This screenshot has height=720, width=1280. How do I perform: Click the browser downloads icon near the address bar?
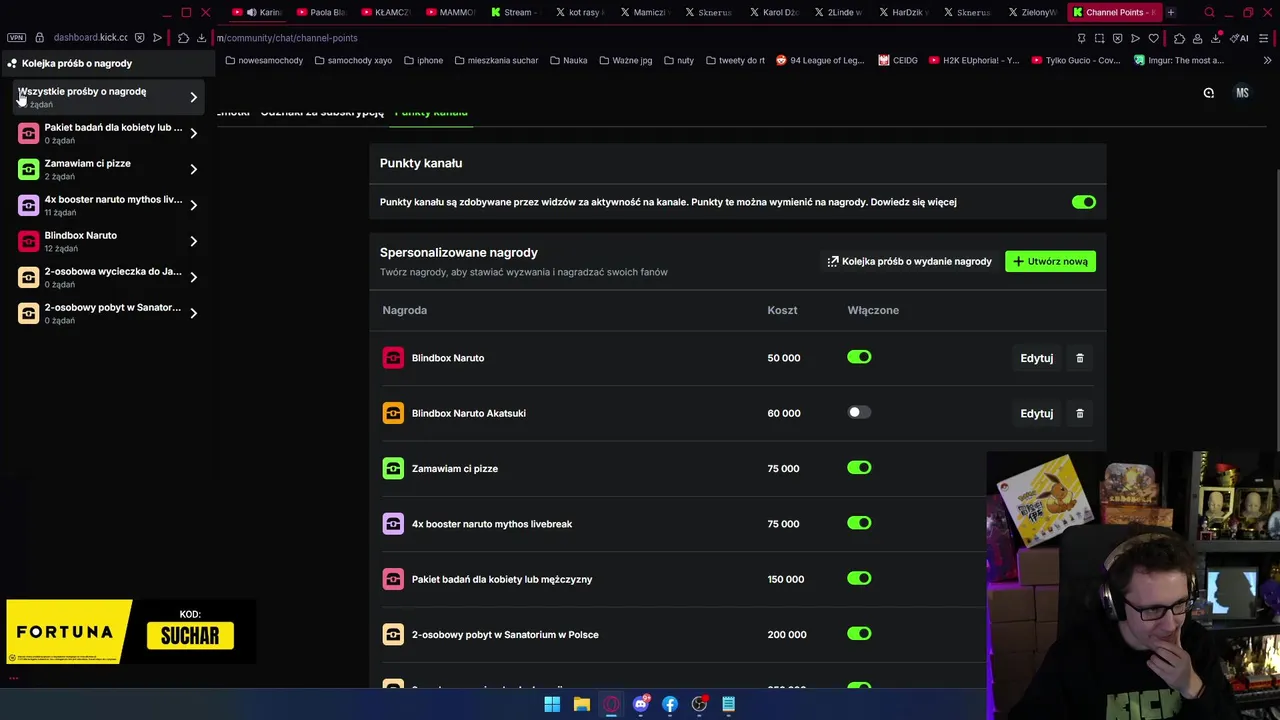201,38
